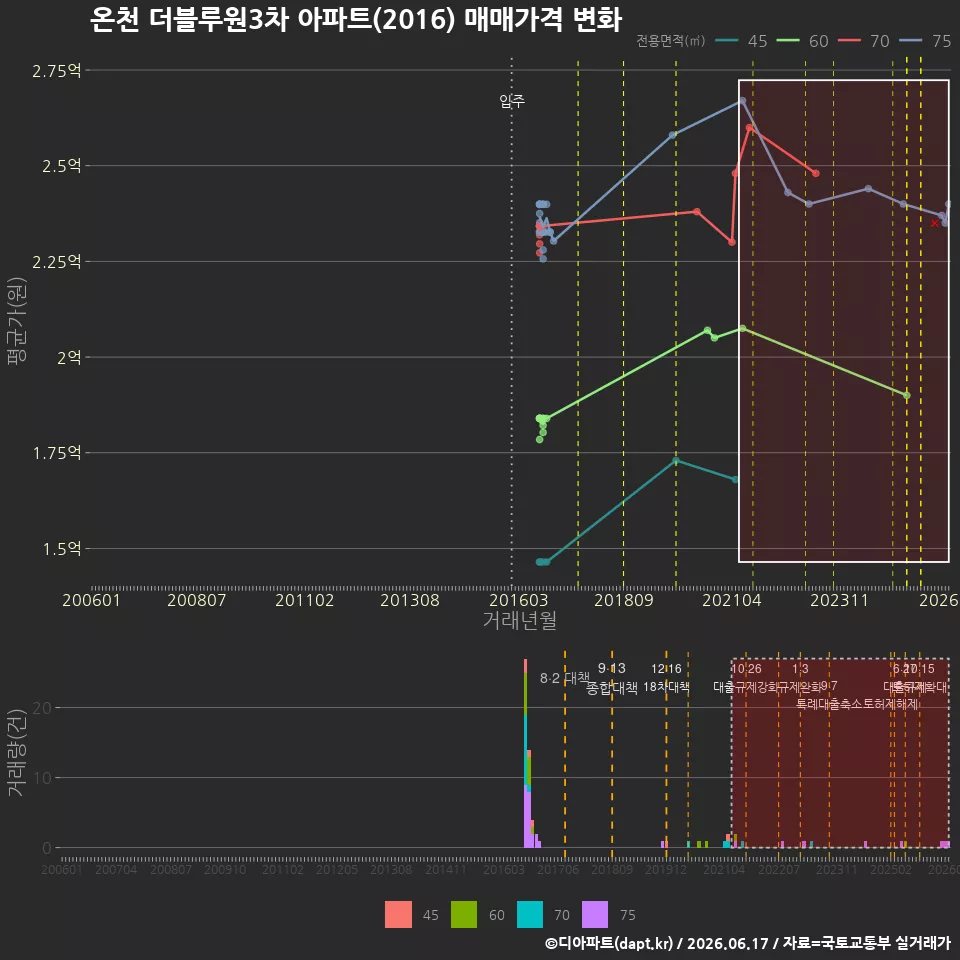The image size is (960, 960).
Task: Click 201308 on the price chart x-axis
Action: (410, 600)
